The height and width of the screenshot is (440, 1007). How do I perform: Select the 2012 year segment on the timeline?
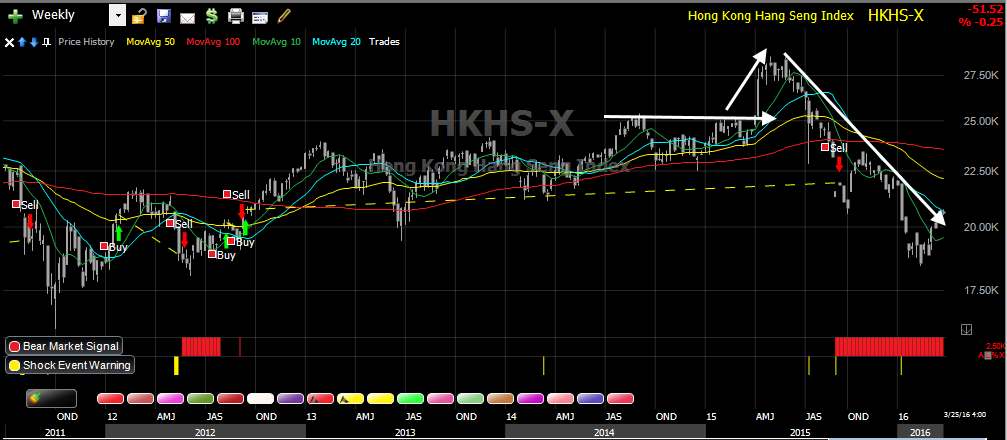[206, 432]
